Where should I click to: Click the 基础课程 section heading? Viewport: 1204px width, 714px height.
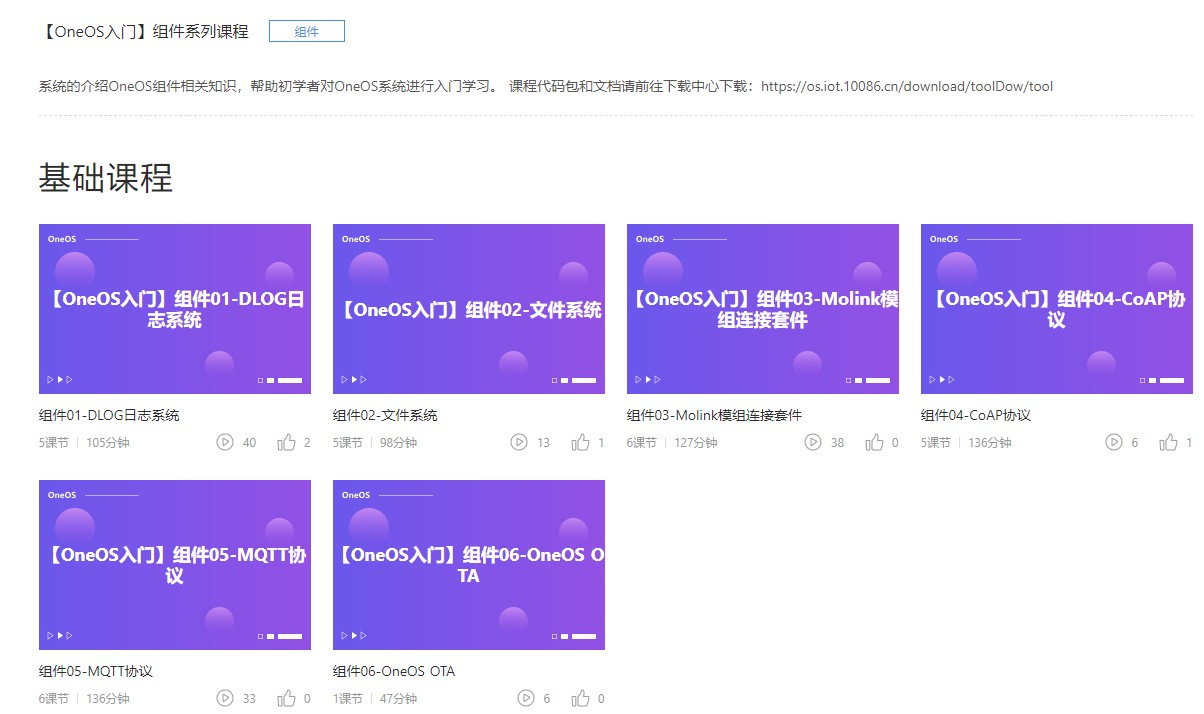pyautogui.click(x=106, y=178)
